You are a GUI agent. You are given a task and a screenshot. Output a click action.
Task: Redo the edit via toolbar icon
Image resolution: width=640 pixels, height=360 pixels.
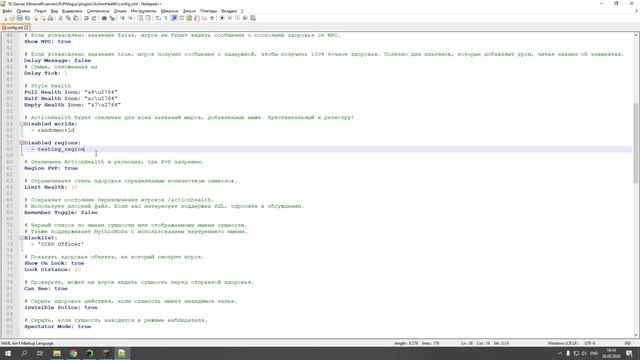(94, 18)
